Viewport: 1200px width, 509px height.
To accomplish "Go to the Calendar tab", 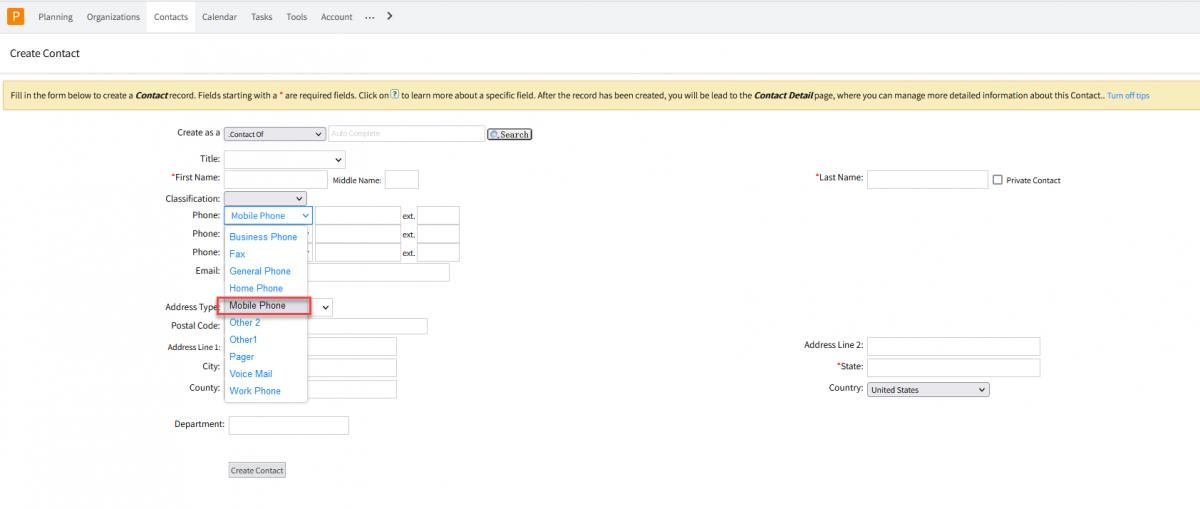I will pyautogui.click(x=219, y=17).
